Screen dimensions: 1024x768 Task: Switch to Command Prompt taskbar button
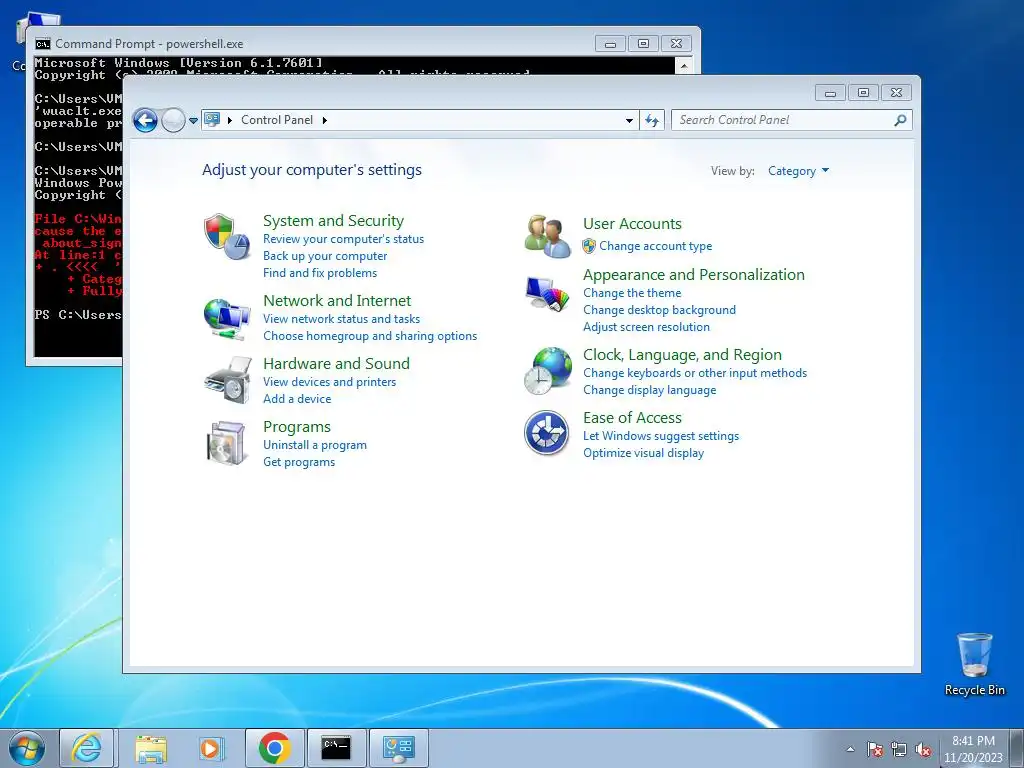pos(336,748)
